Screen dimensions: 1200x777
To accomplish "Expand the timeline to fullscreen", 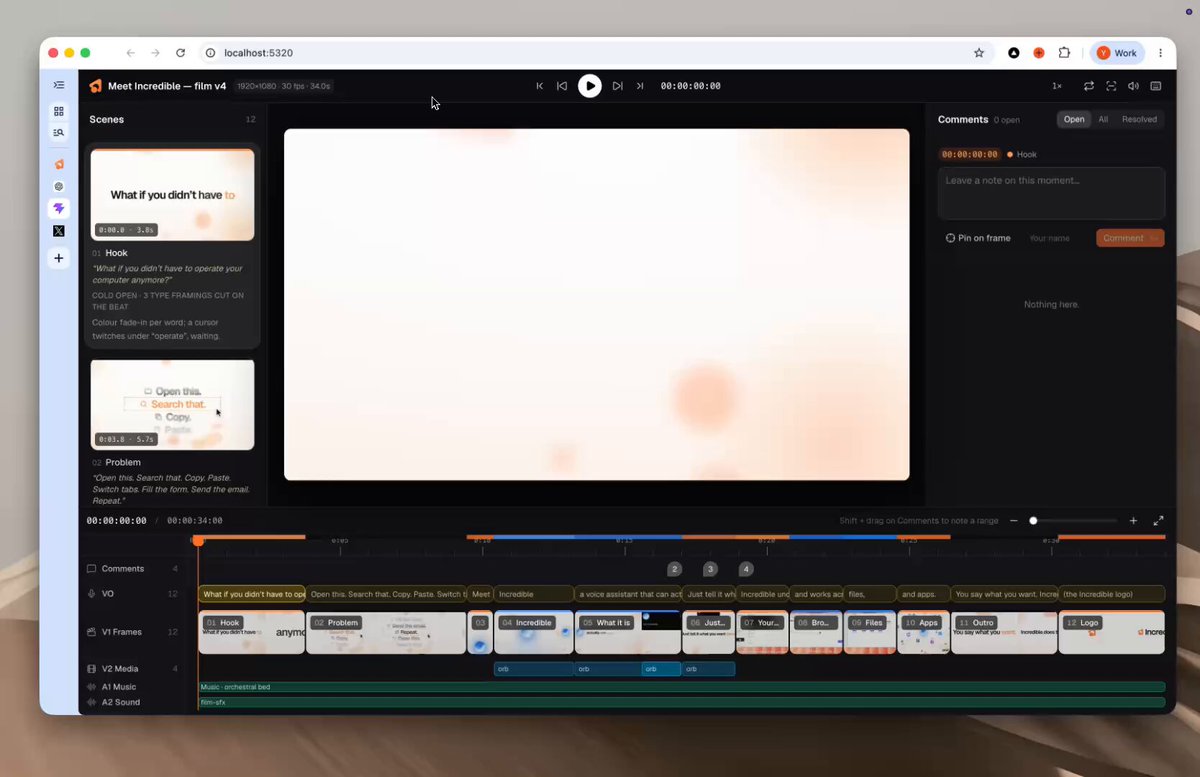I will (x=1159, y=521).
